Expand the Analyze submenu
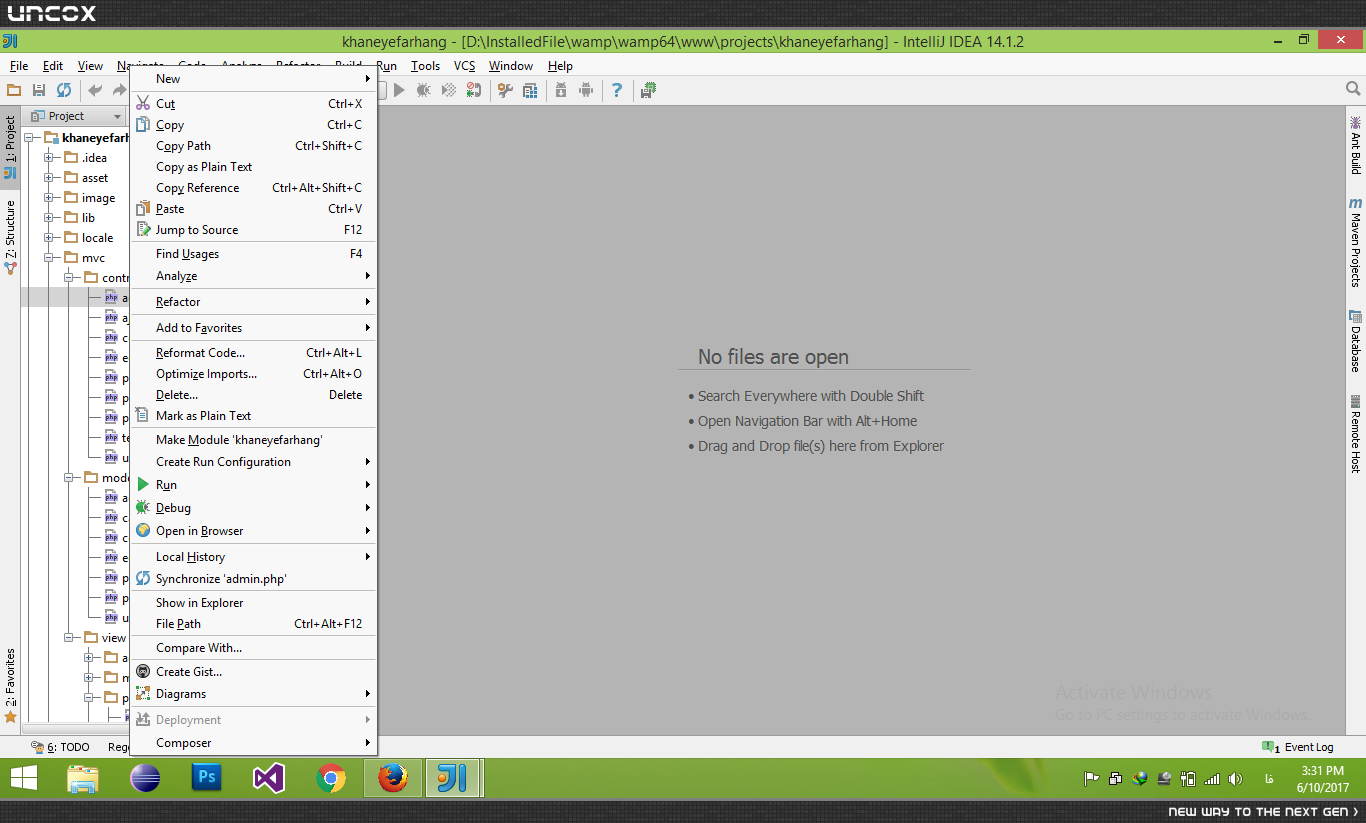1366x823 pixels. tap(254, 276)
